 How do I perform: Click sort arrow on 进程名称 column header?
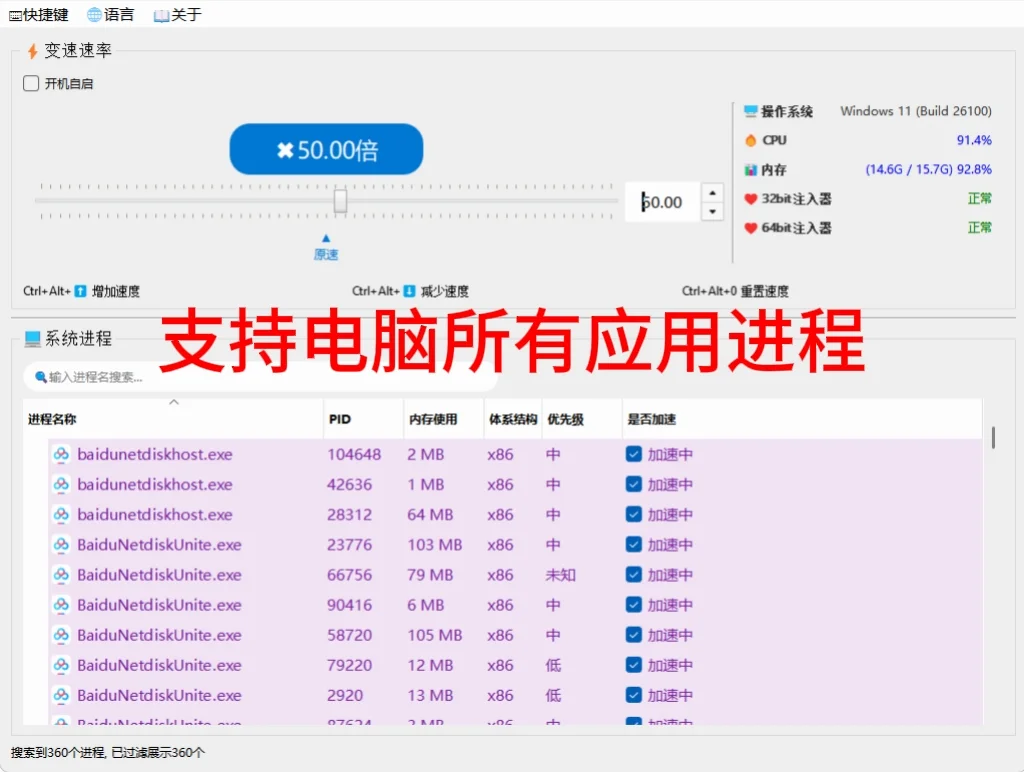(x=175, y=403)
